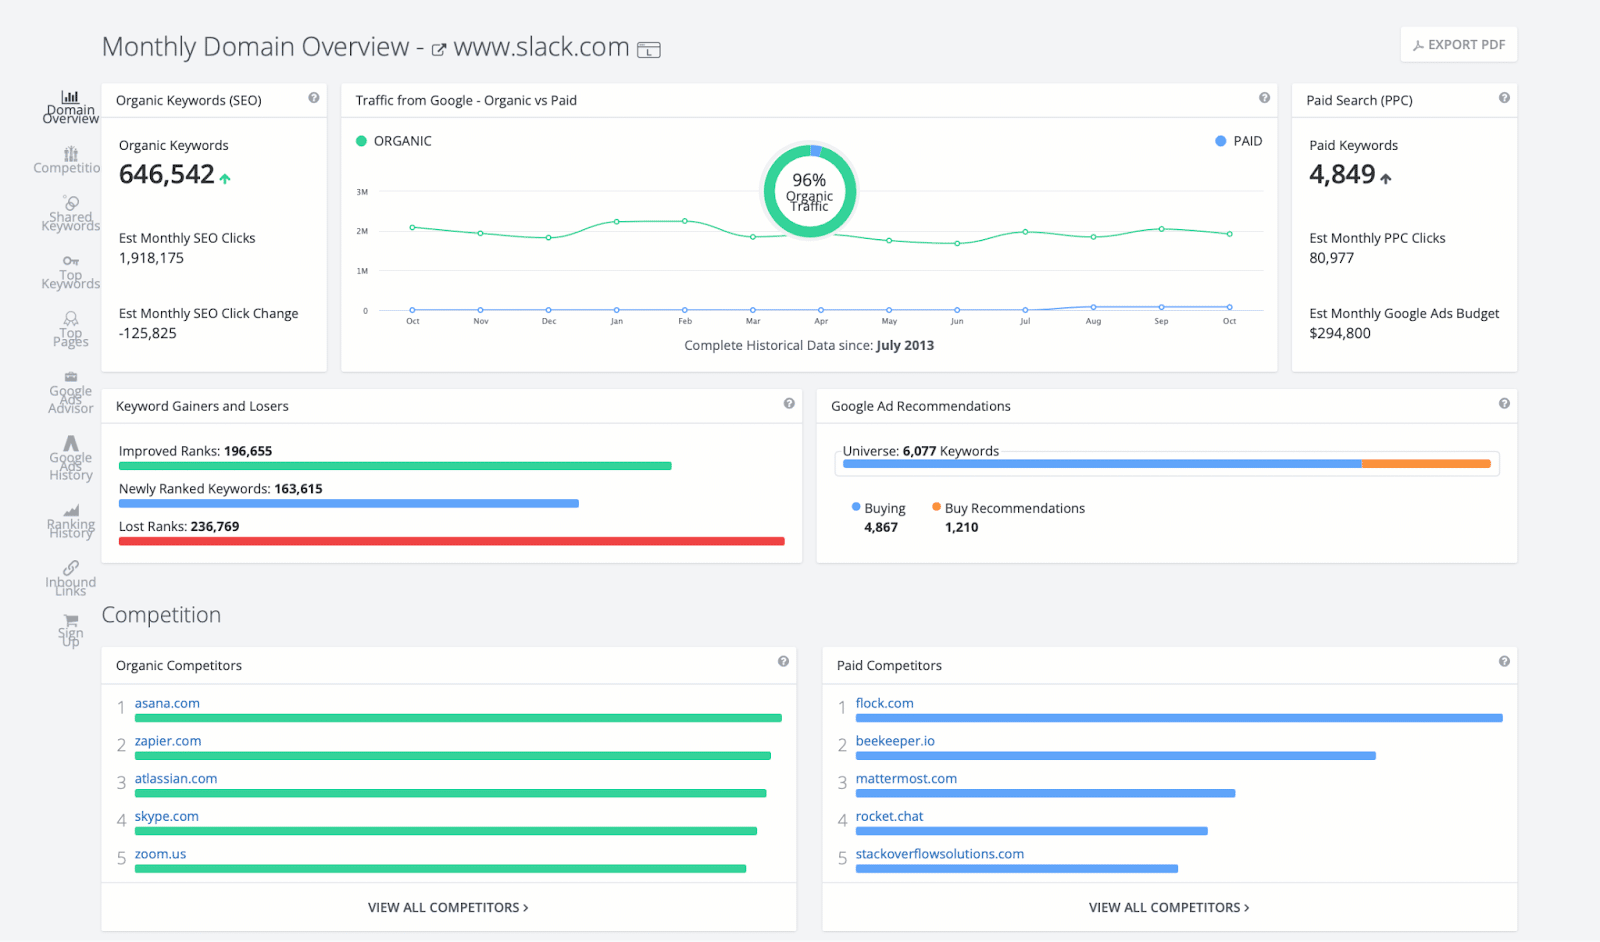
Task: Open zapier.com competitor link
Action: [168, 741]
